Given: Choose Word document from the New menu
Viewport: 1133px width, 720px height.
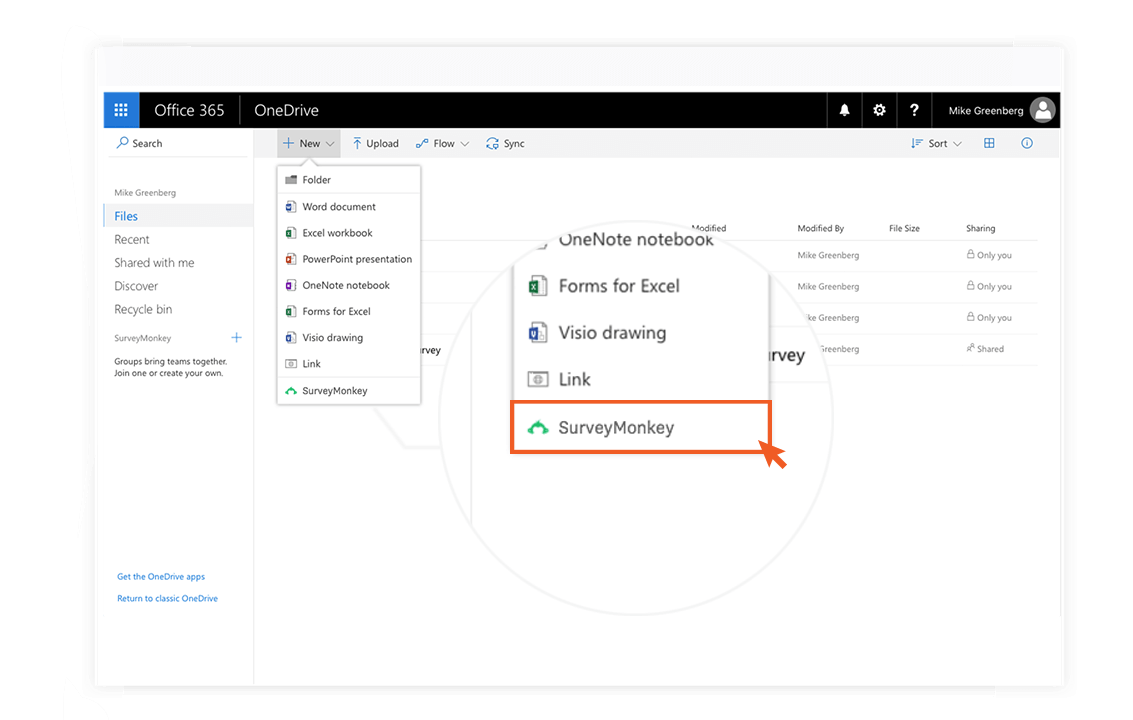Looking at the screenshot, I should point(339,207).
